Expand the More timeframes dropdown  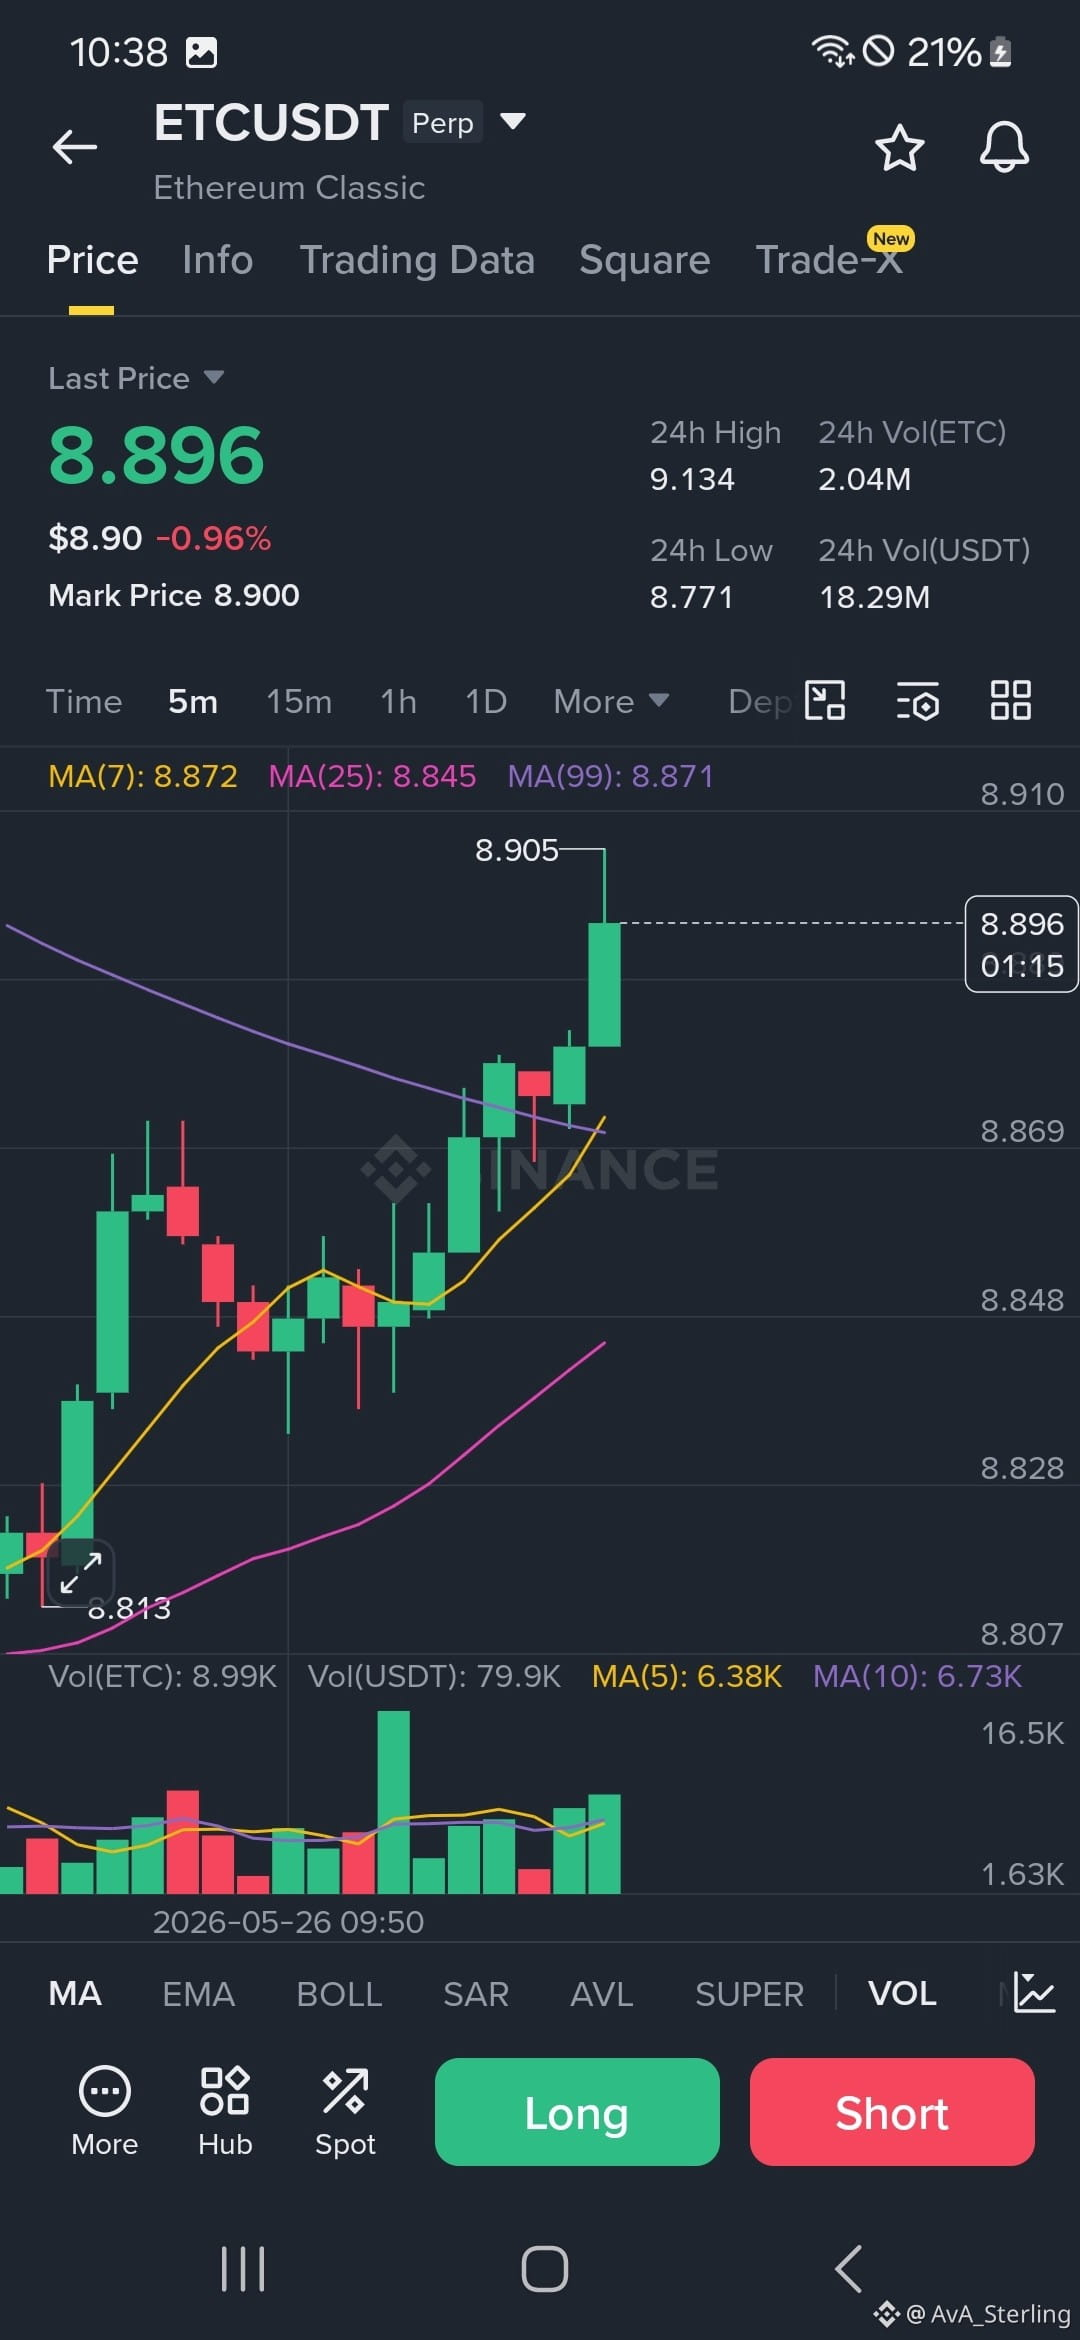click(x=611, y=701)
